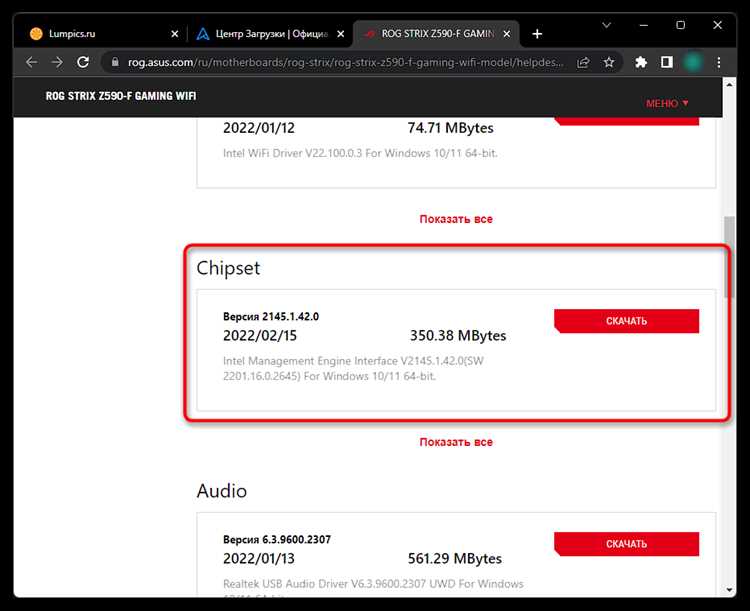Open browser extensions puzzle icon
750x611 pixels.
pos(640,62)
